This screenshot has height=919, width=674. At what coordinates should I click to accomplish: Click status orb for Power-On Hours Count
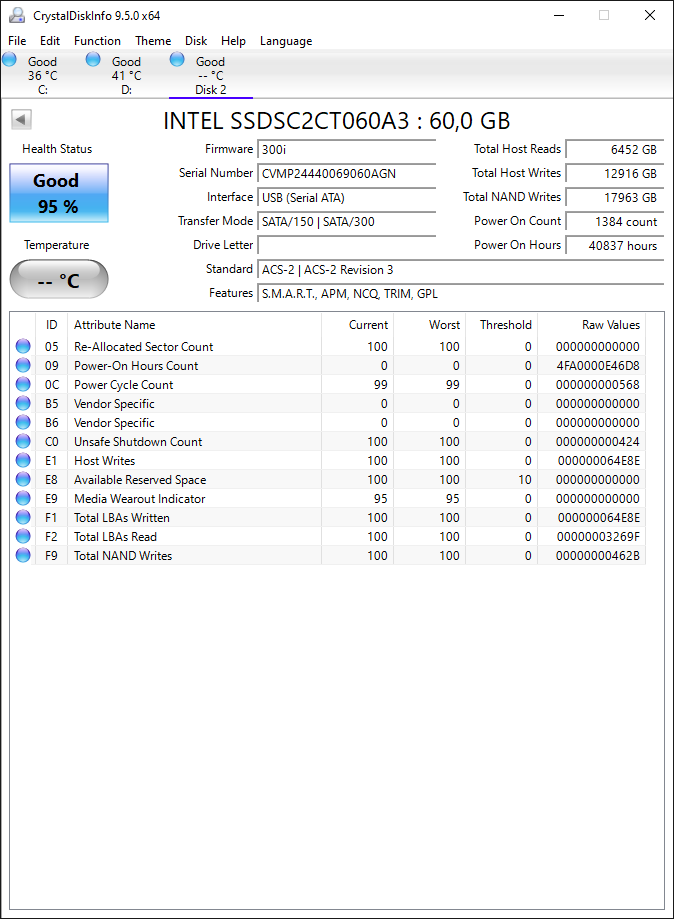coord(23,365)
